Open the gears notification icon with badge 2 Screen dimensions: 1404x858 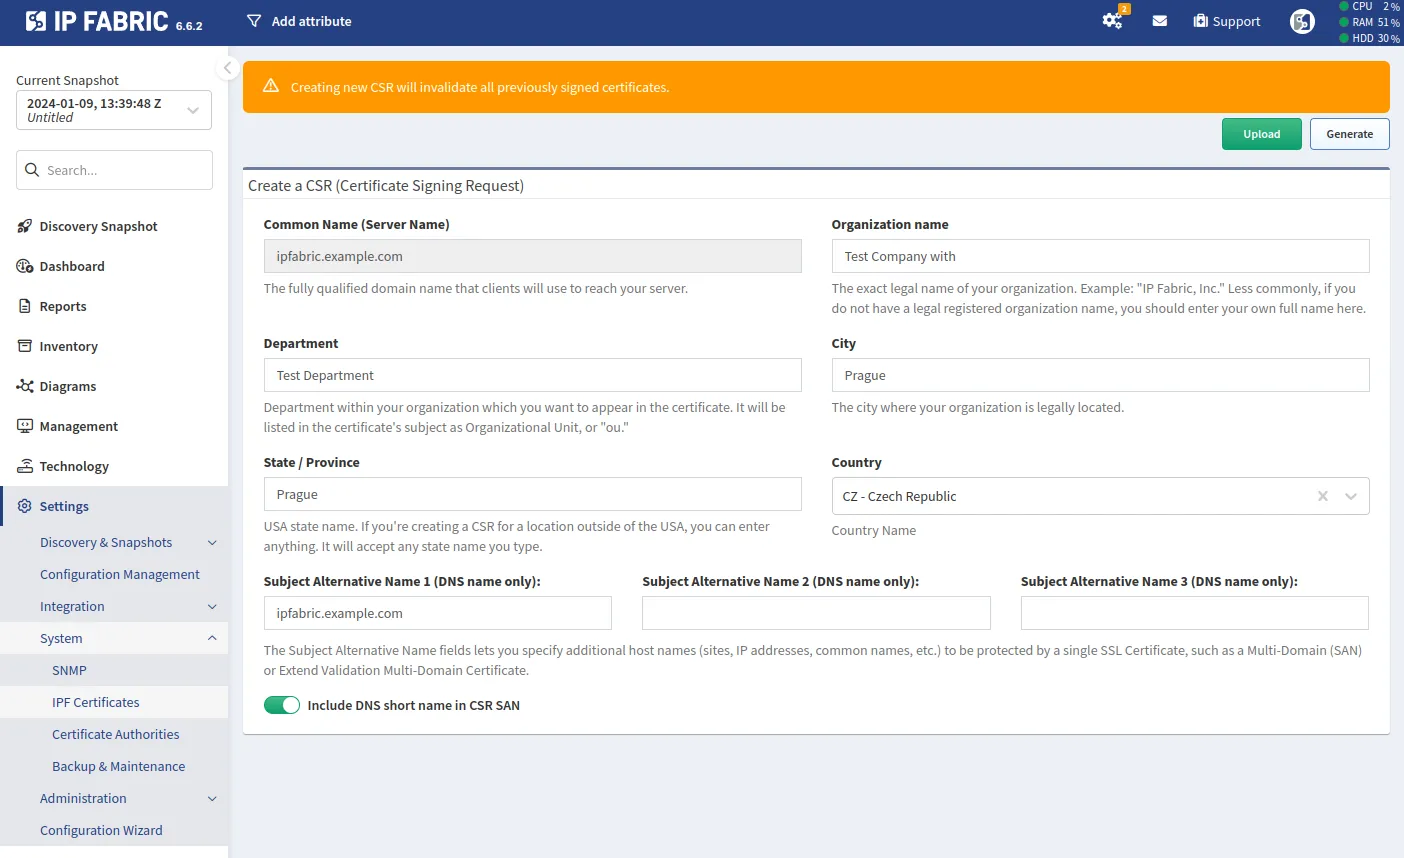(x=1113, y=20)
